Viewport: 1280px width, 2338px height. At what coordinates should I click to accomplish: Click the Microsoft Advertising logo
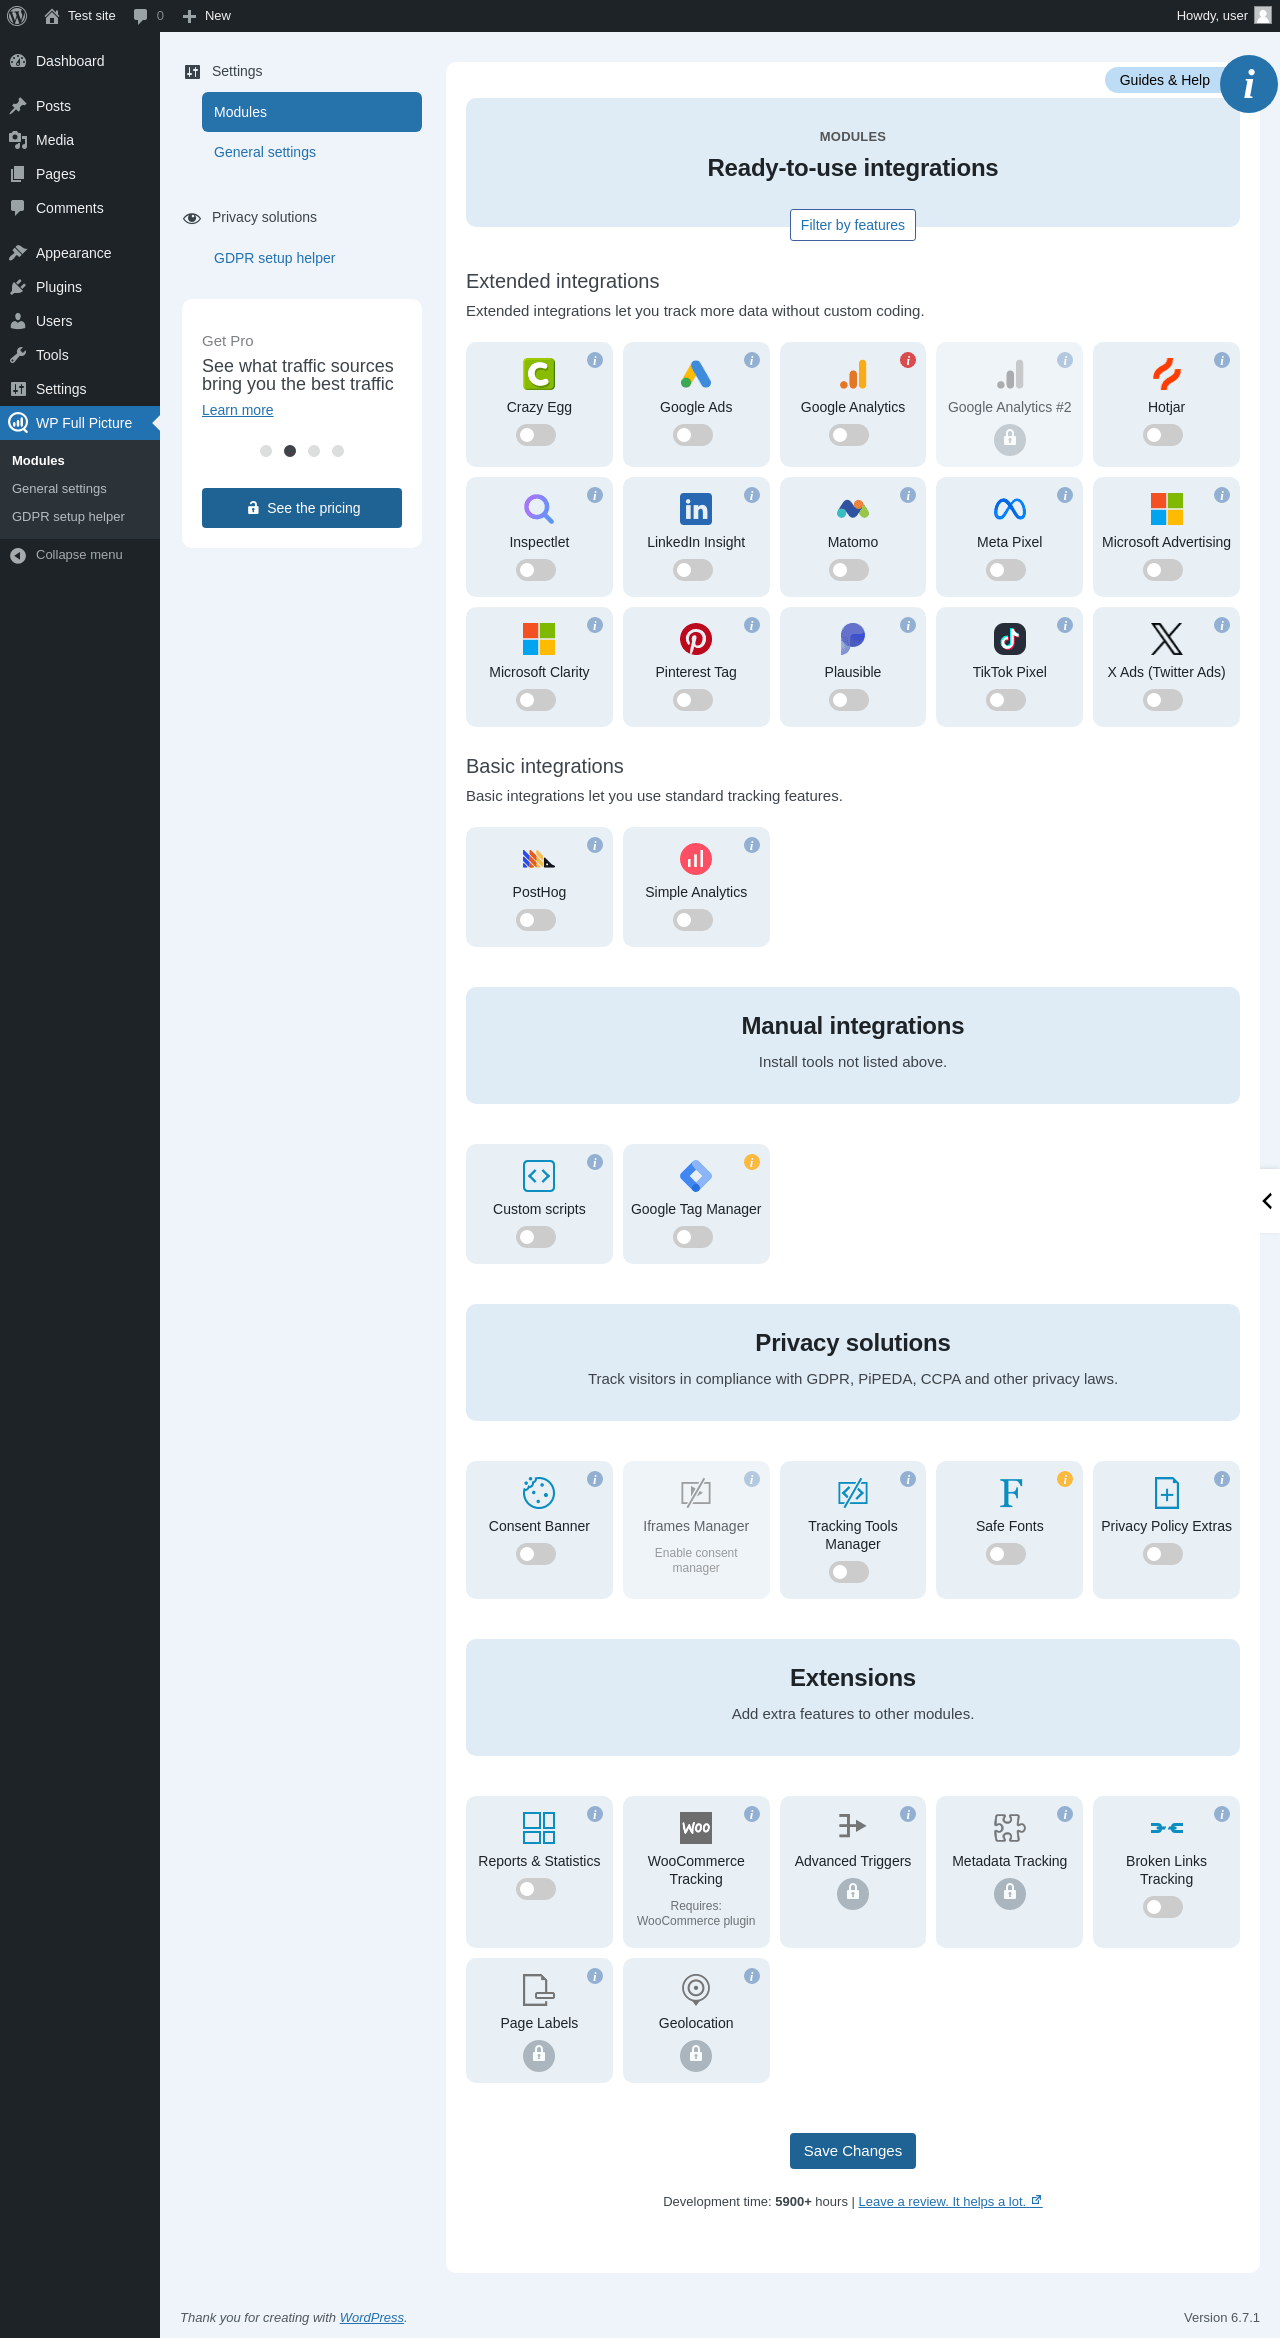[1166, 509]
